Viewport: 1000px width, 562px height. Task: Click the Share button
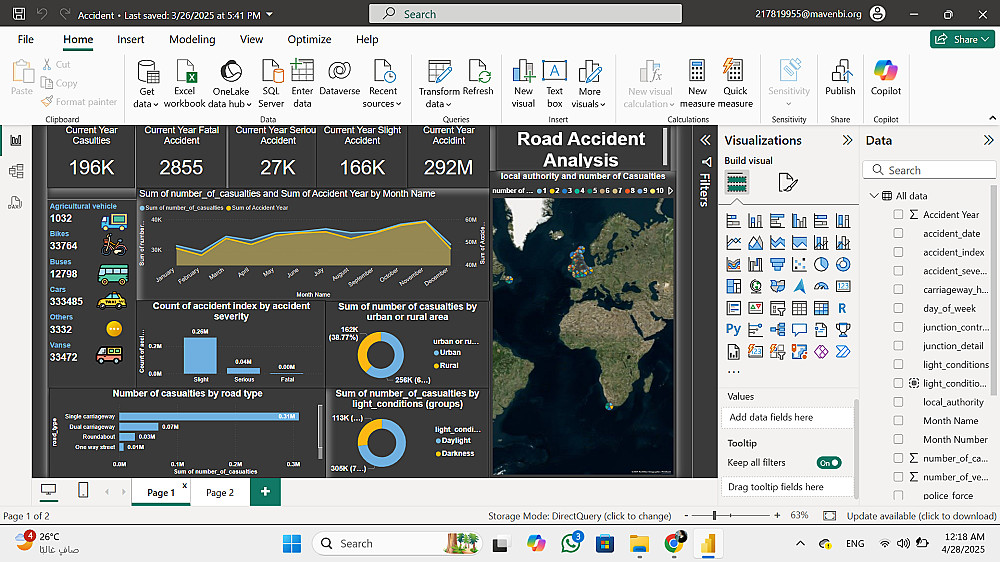pyautogui.click(x=961, y=39)
